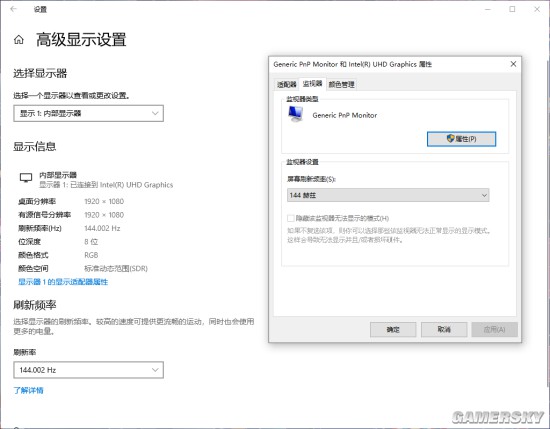This screenshot has width=550, height=429.
Task: Toggle the 隐藏该监视器无法显示的模式 checkbox
Action: [x=290, y=218]
